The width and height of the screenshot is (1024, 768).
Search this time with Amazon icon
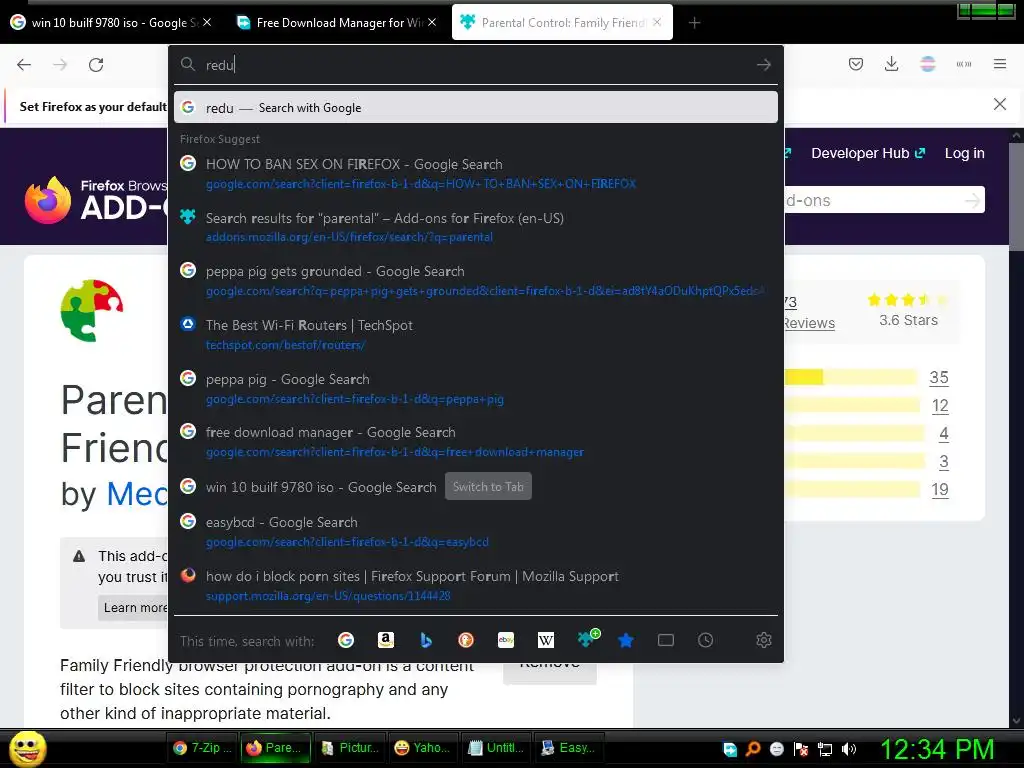[386, 640]
